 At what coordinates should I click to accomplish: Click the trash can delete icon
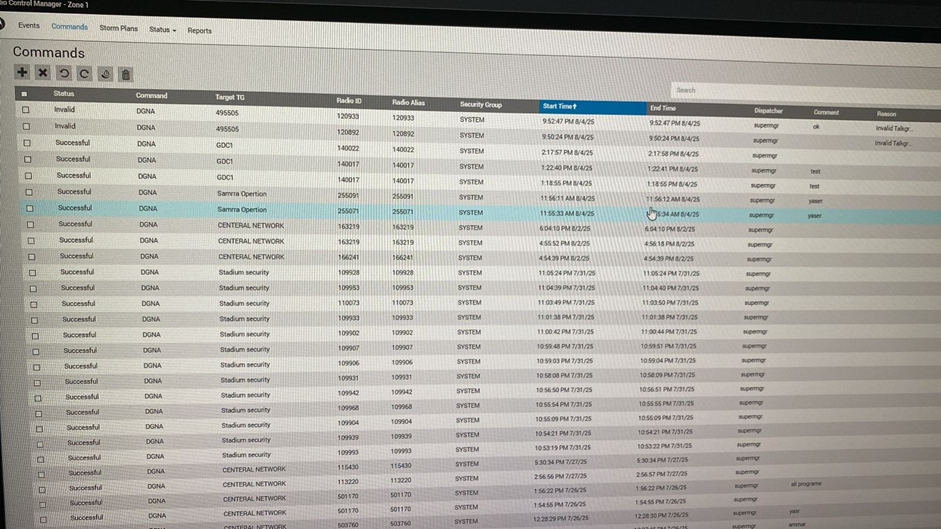coord(125,75)
